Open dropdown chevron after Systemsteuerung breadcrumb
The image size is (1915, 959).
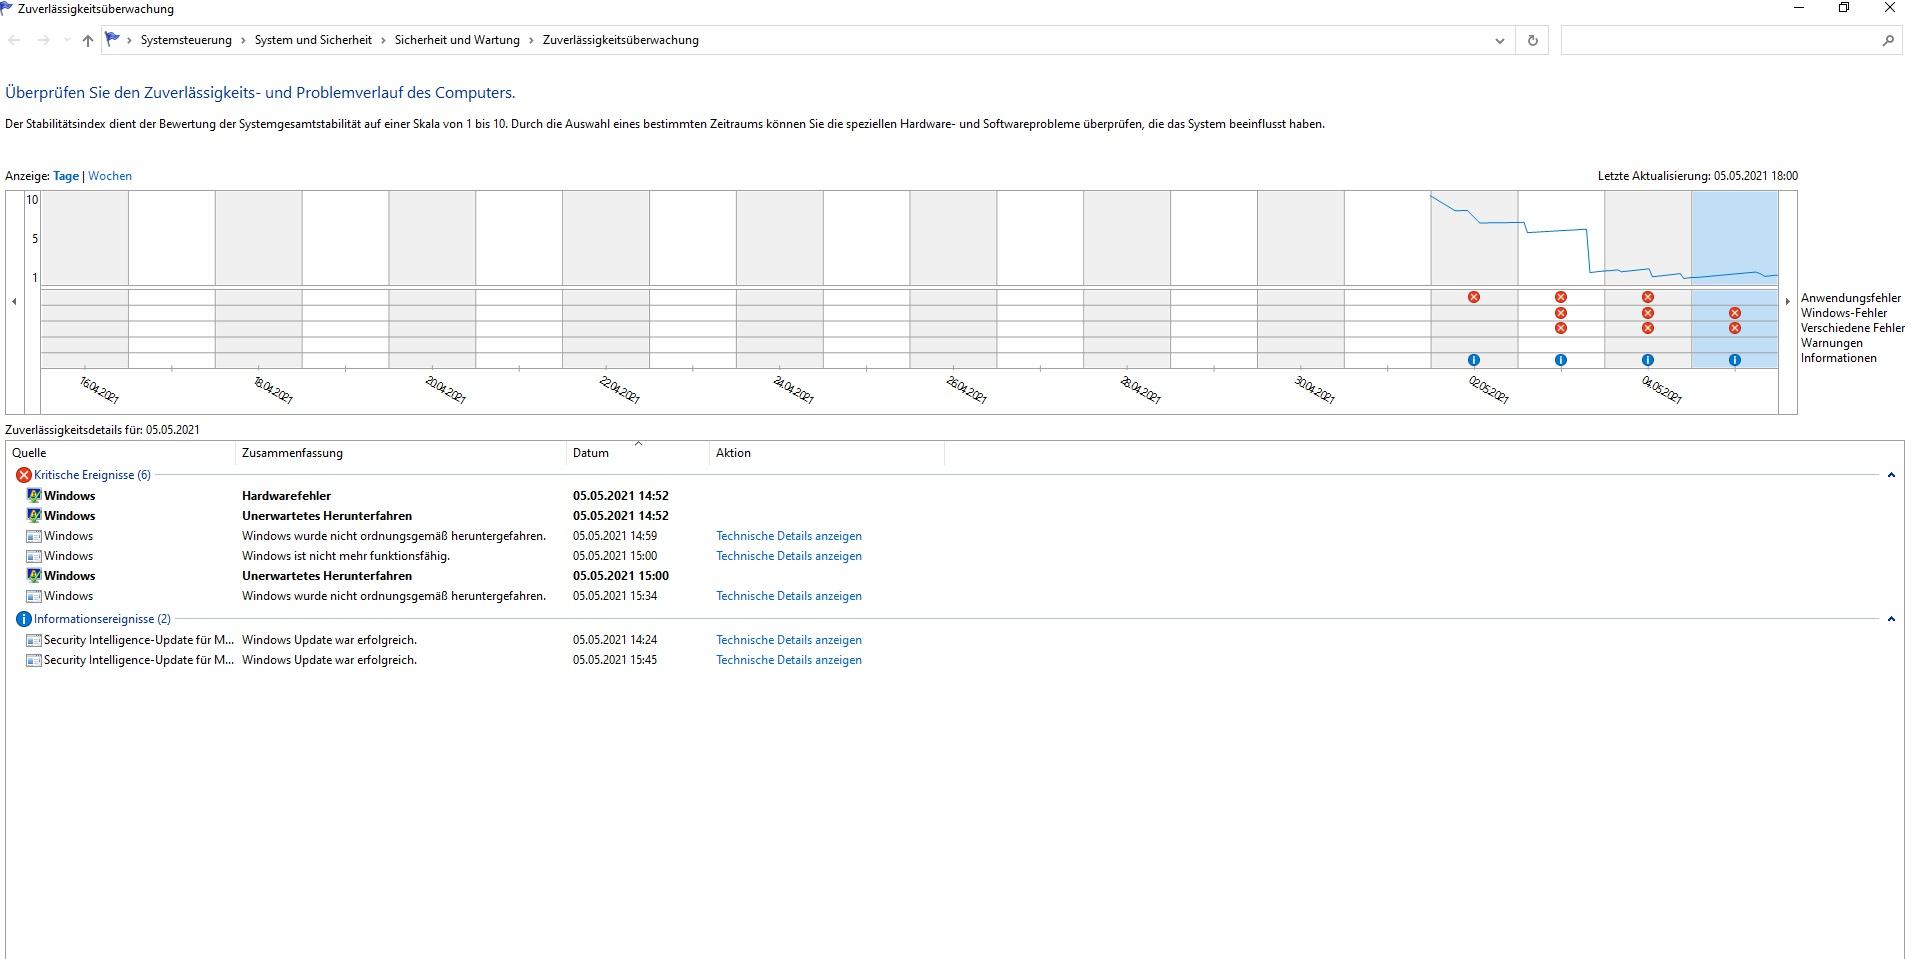pyautogui.click(x=243, y=40)
